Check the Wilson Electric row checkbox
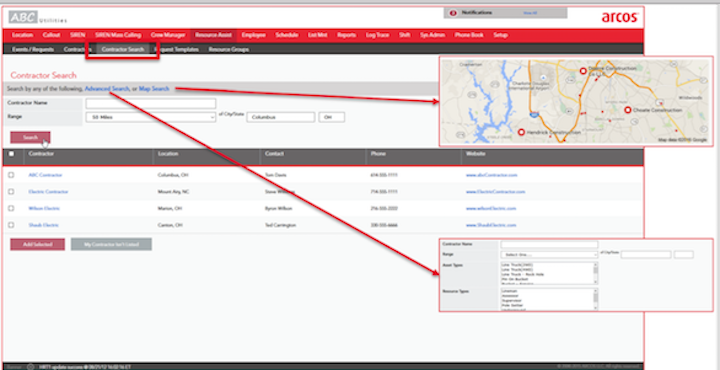Screen dimensions: 720x370 point(11,208)
